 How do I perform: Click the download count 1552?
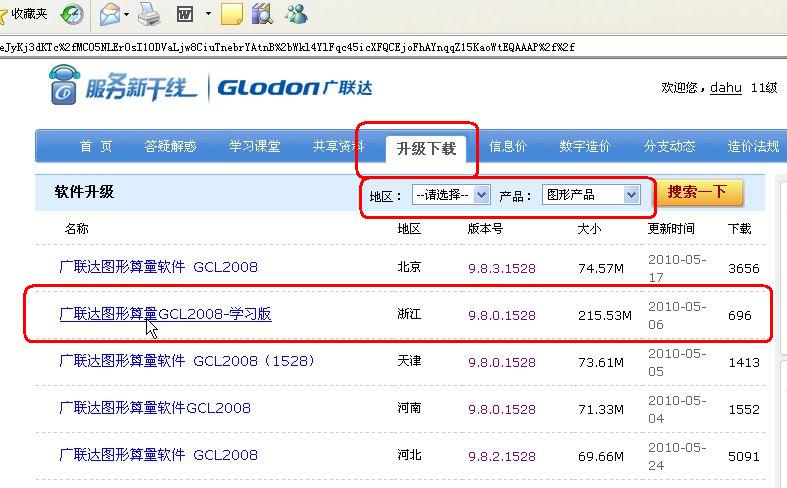[x=744, y=409]
